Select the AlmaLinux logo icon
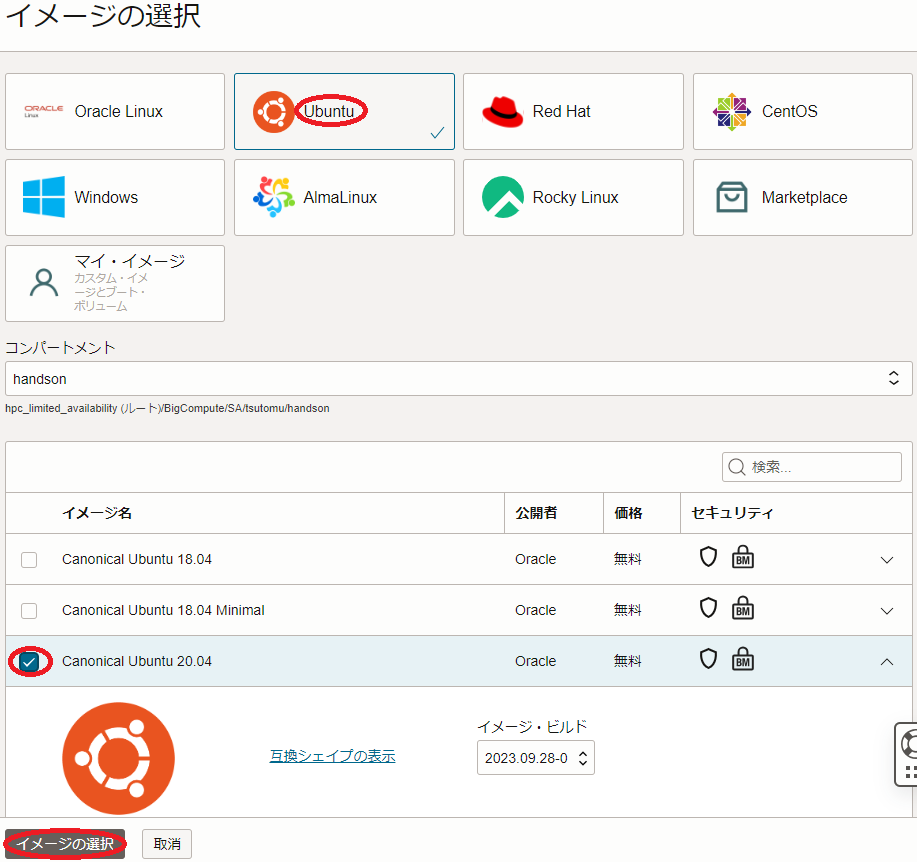This screenshot has width=917, height=862. point(274,197)
